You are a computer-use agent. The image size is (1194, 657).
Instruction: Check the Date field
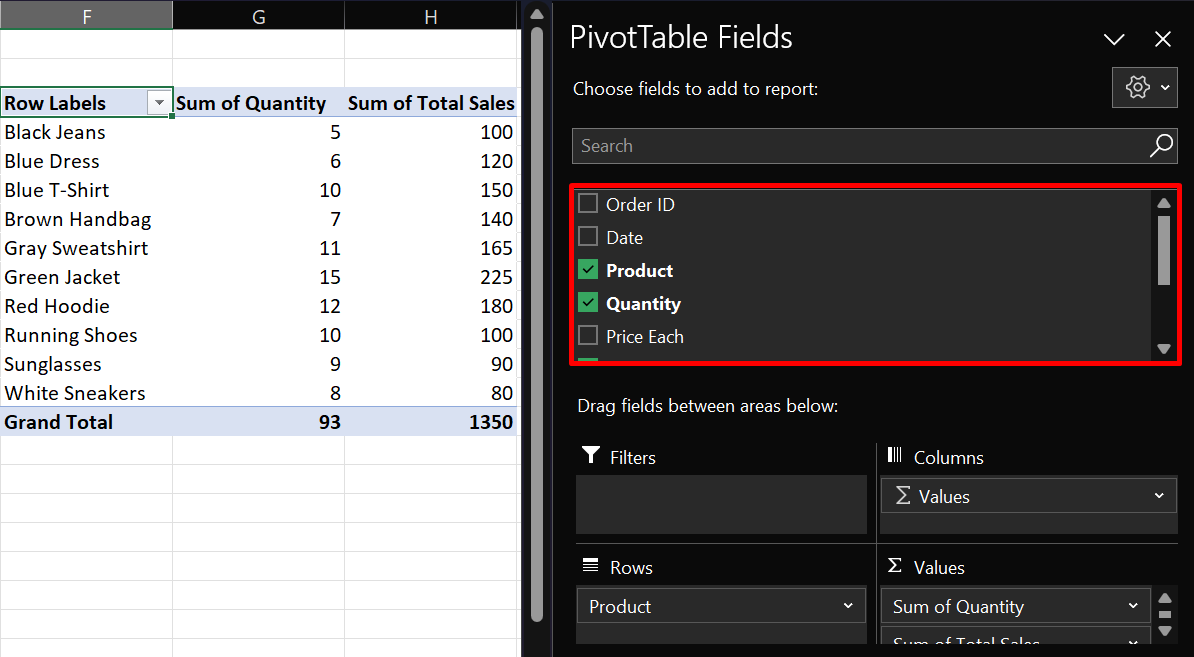pyautogui.click(x=588, y=238)
